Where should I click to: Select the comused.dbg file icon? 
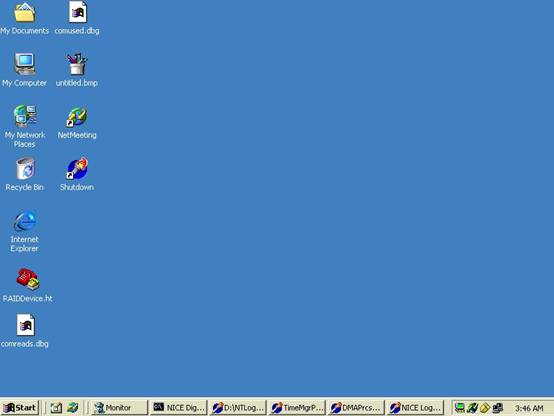click(78, 12)
